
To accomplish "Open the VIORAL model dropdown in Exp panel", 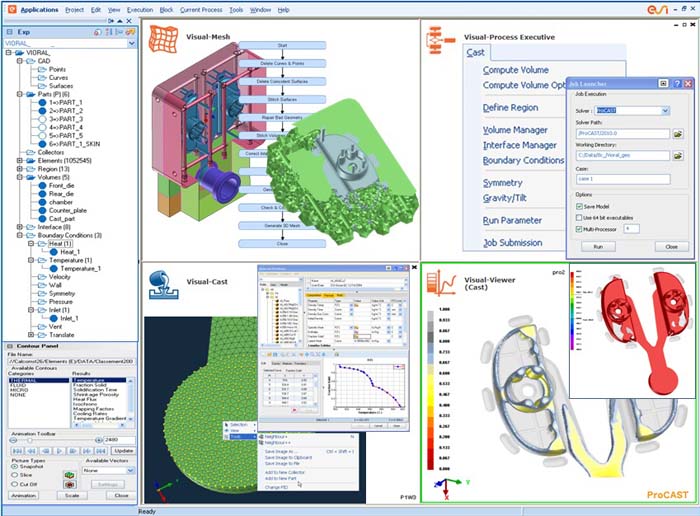I will (132, 43).
